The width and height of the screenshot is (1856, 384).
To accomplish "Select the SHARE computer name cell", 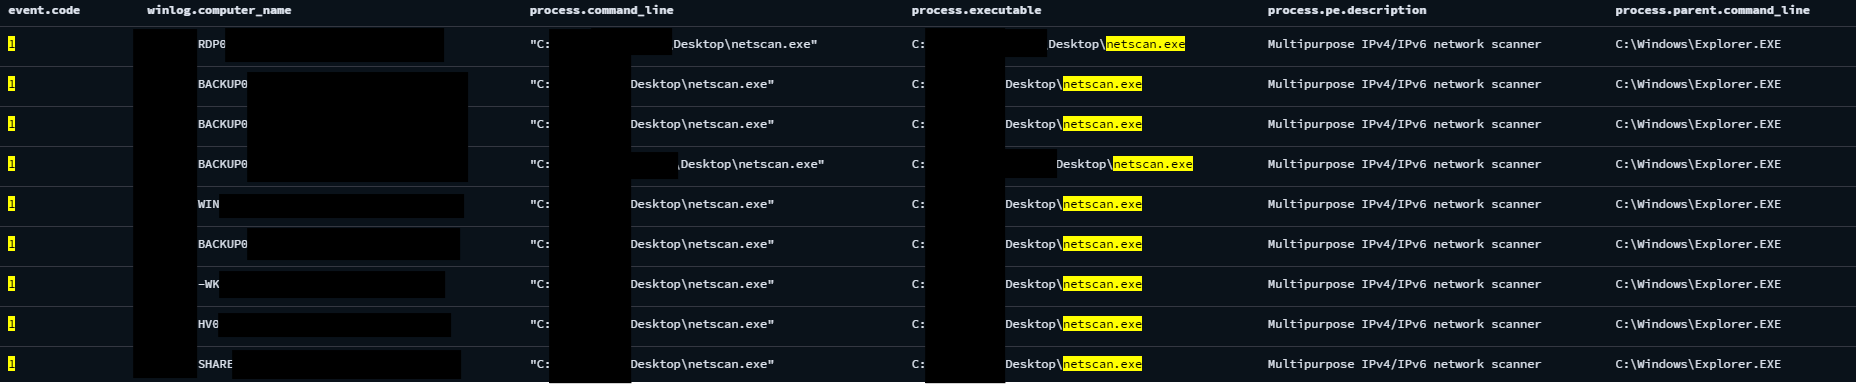I will coord(215,364).
